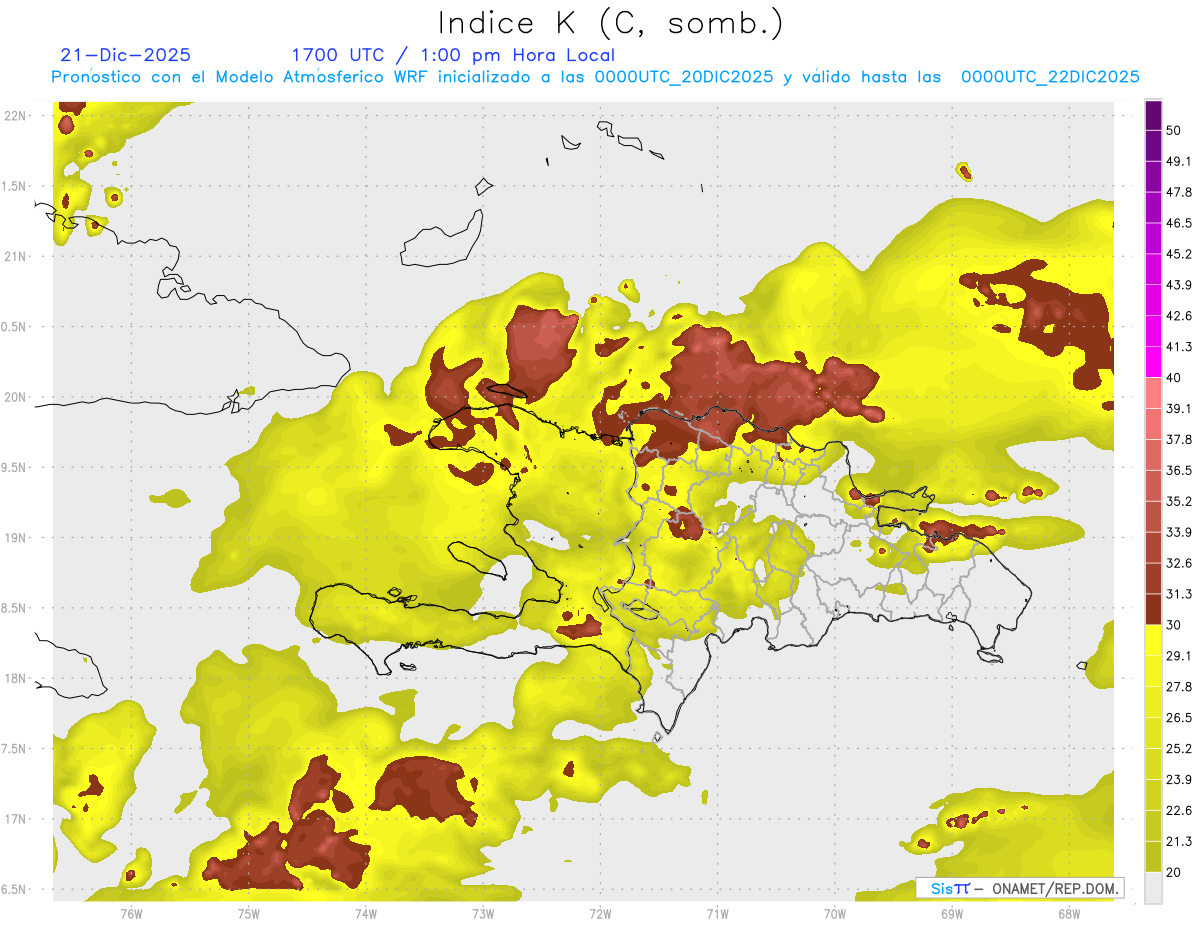Click the salmon colorbar swatch between 39.1 and 40

[x=1153, y=393]
